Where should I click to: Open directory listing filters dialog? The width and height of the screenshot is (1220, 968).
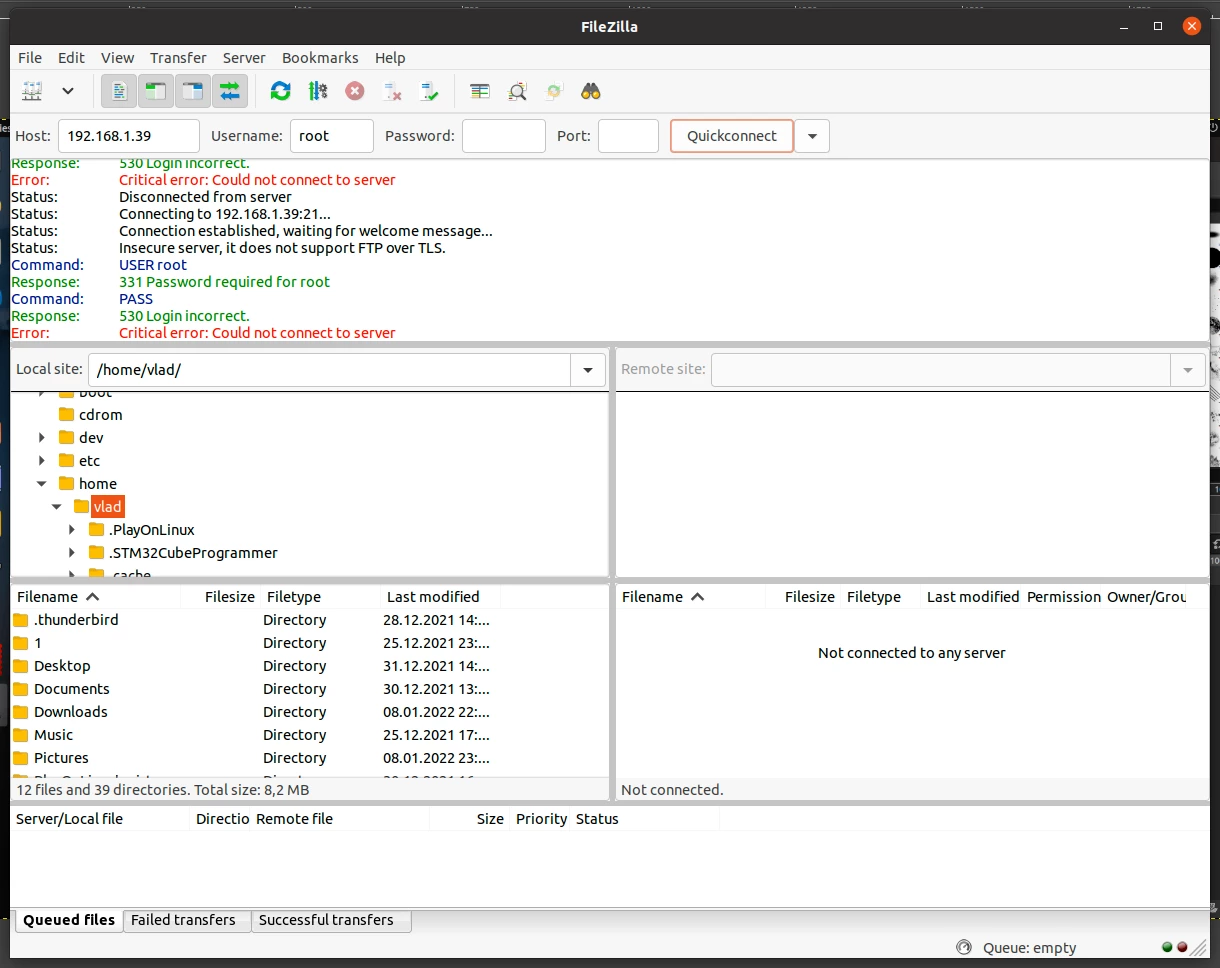[x=480, y=91]
